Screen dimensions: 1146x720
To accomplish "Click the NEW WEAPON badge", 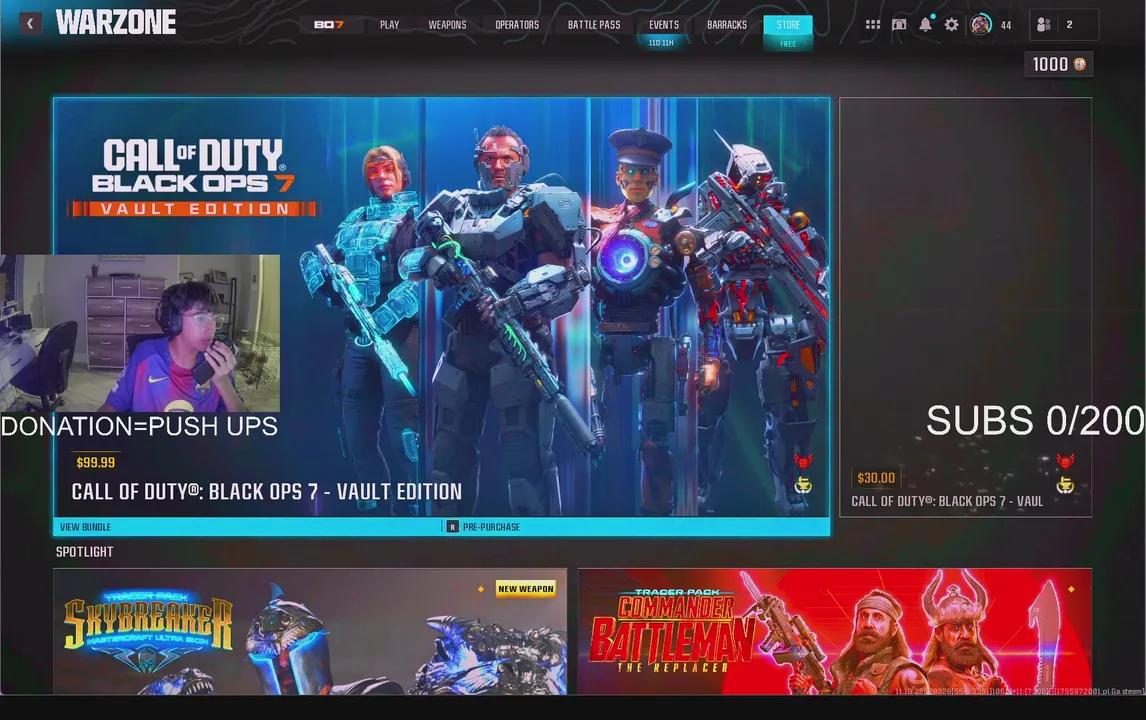I will tap(525, 589).
